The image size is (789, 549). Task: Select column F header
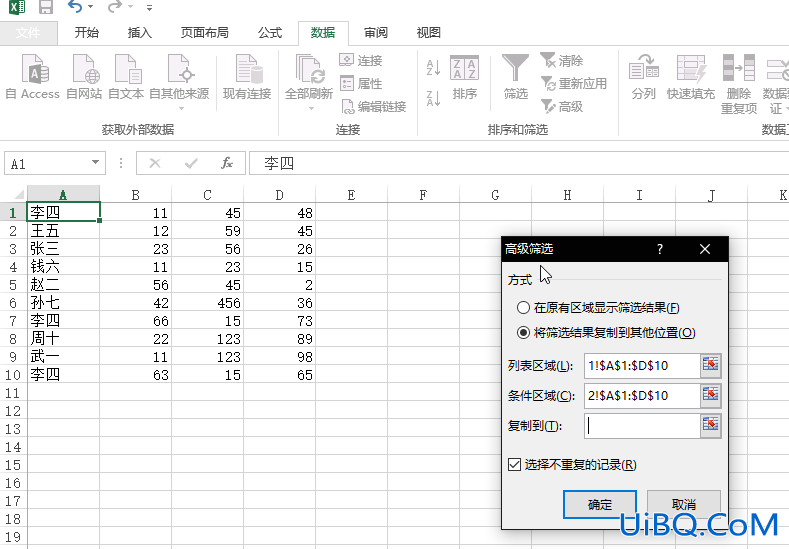pos(423,195)
